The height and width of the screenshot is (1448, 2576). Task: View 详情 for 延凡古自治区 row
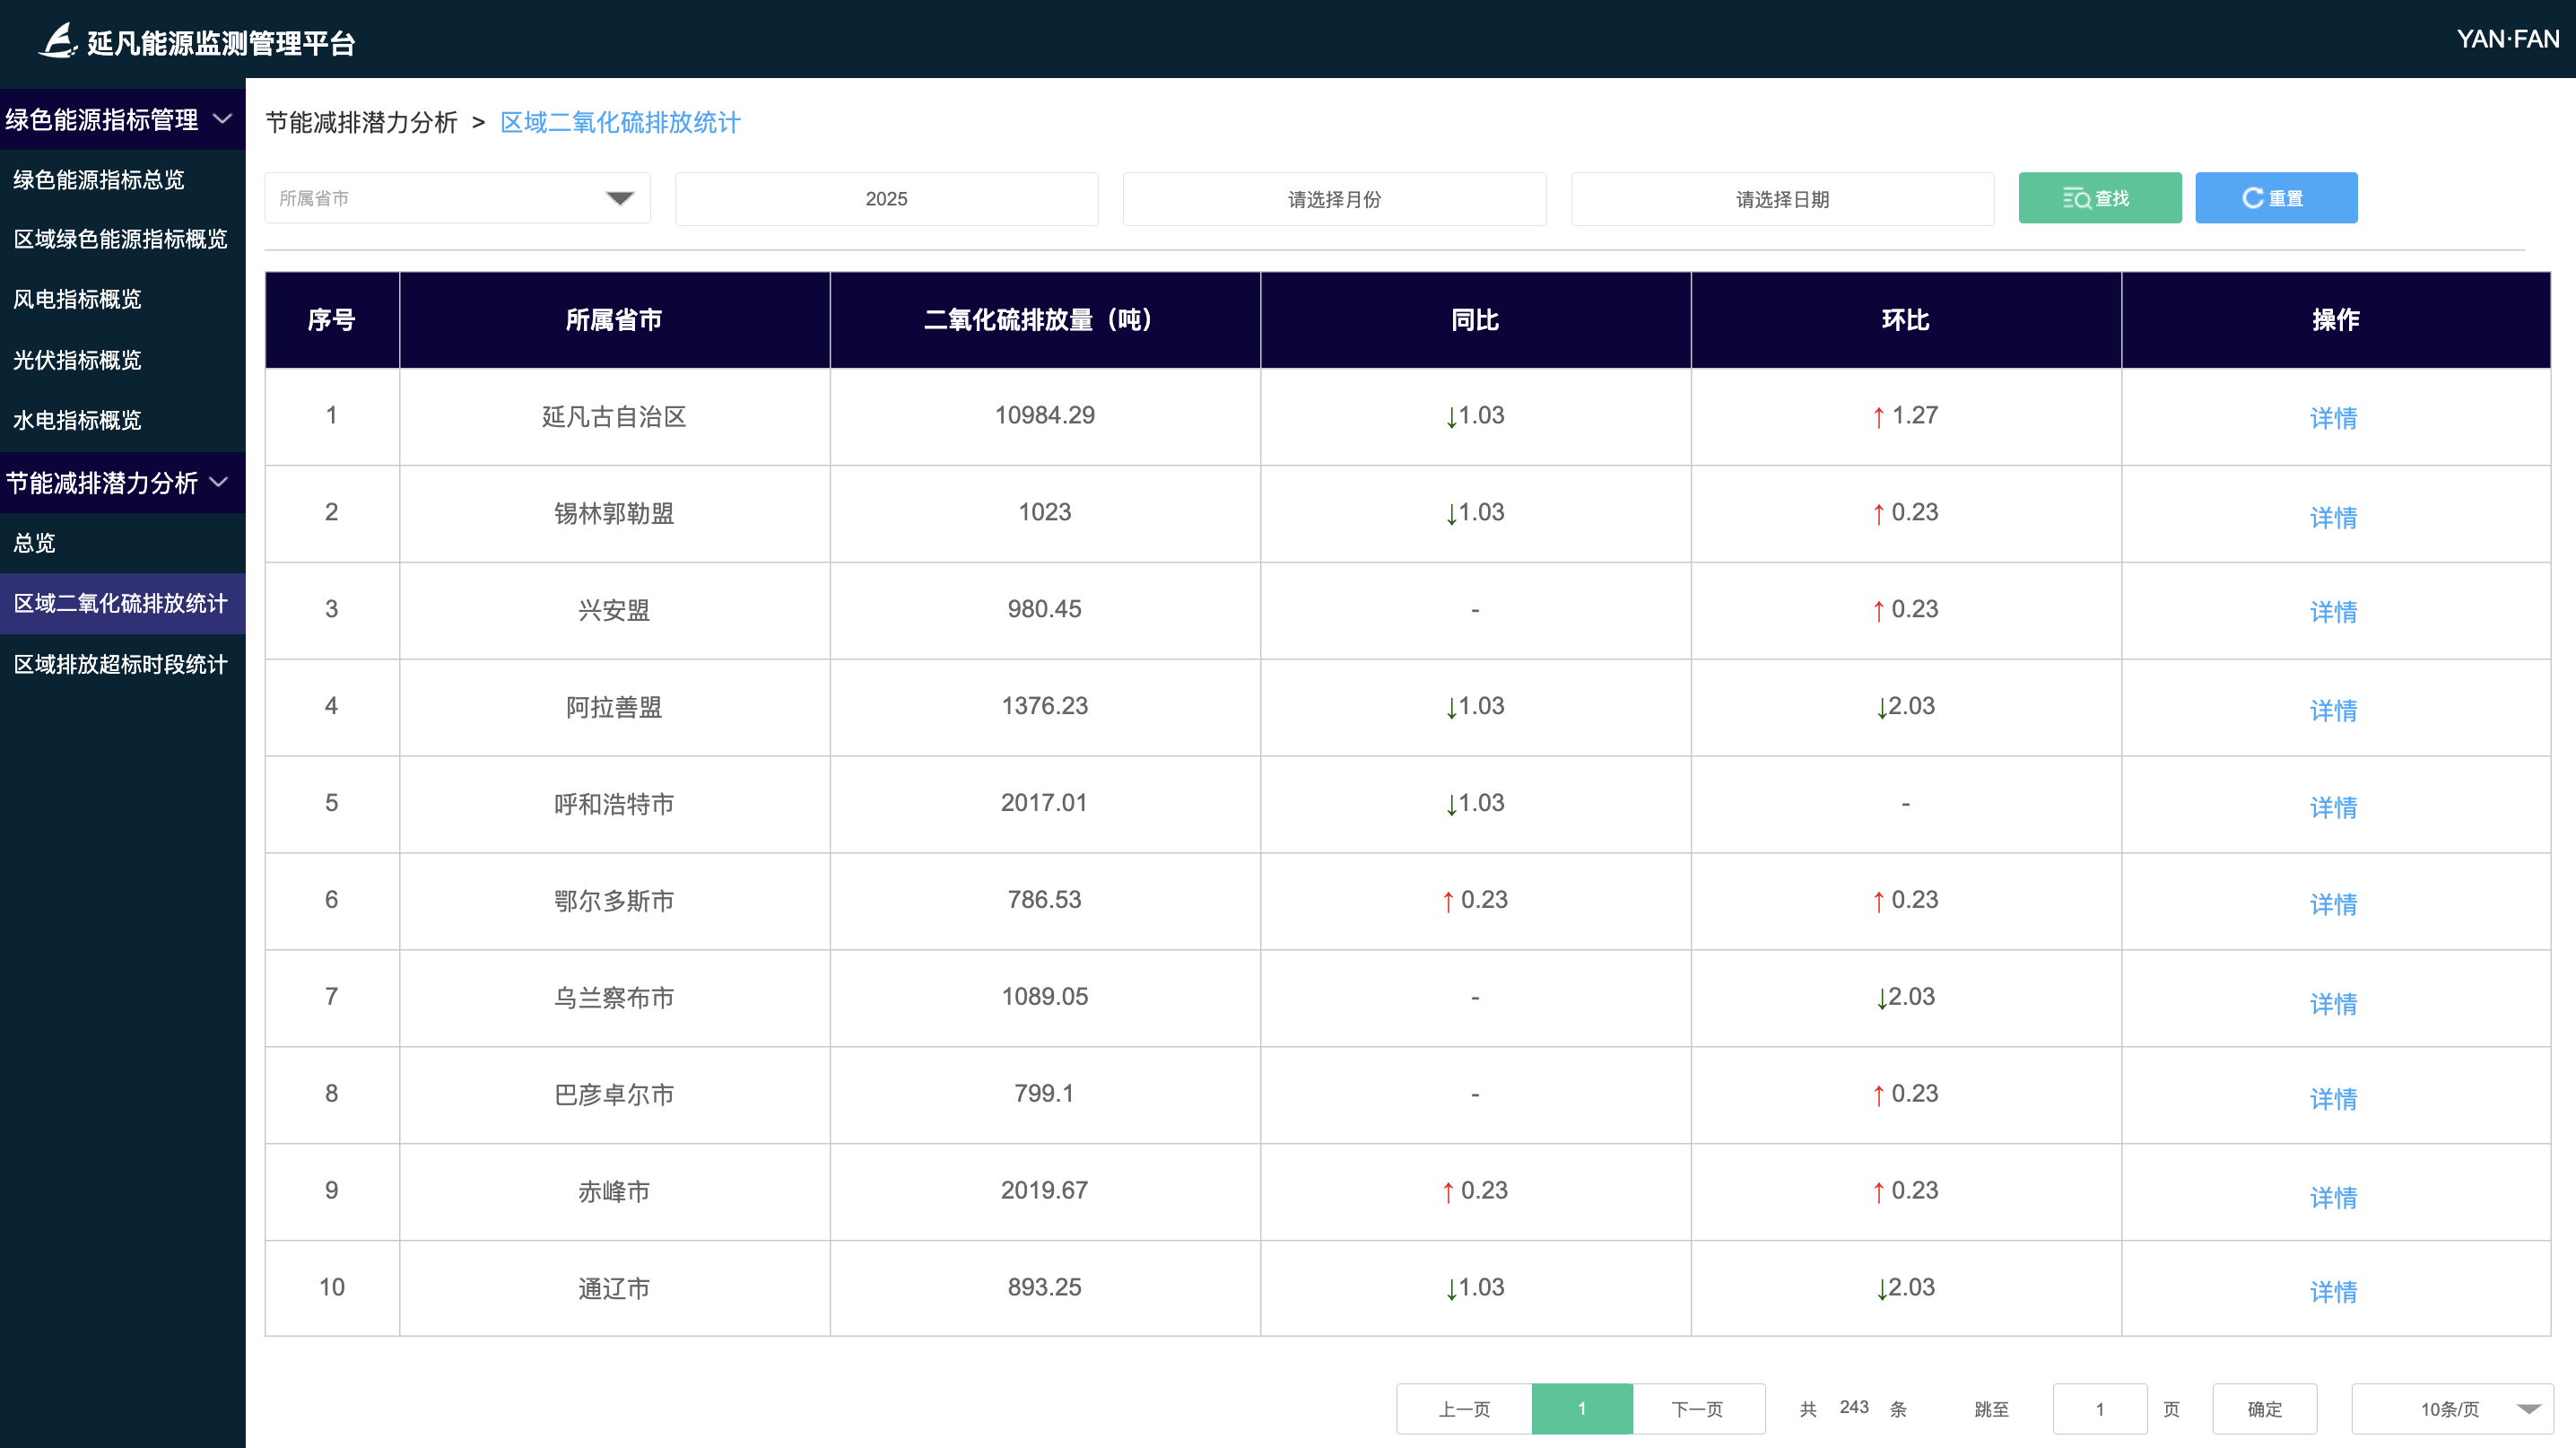coord(2333,417)
